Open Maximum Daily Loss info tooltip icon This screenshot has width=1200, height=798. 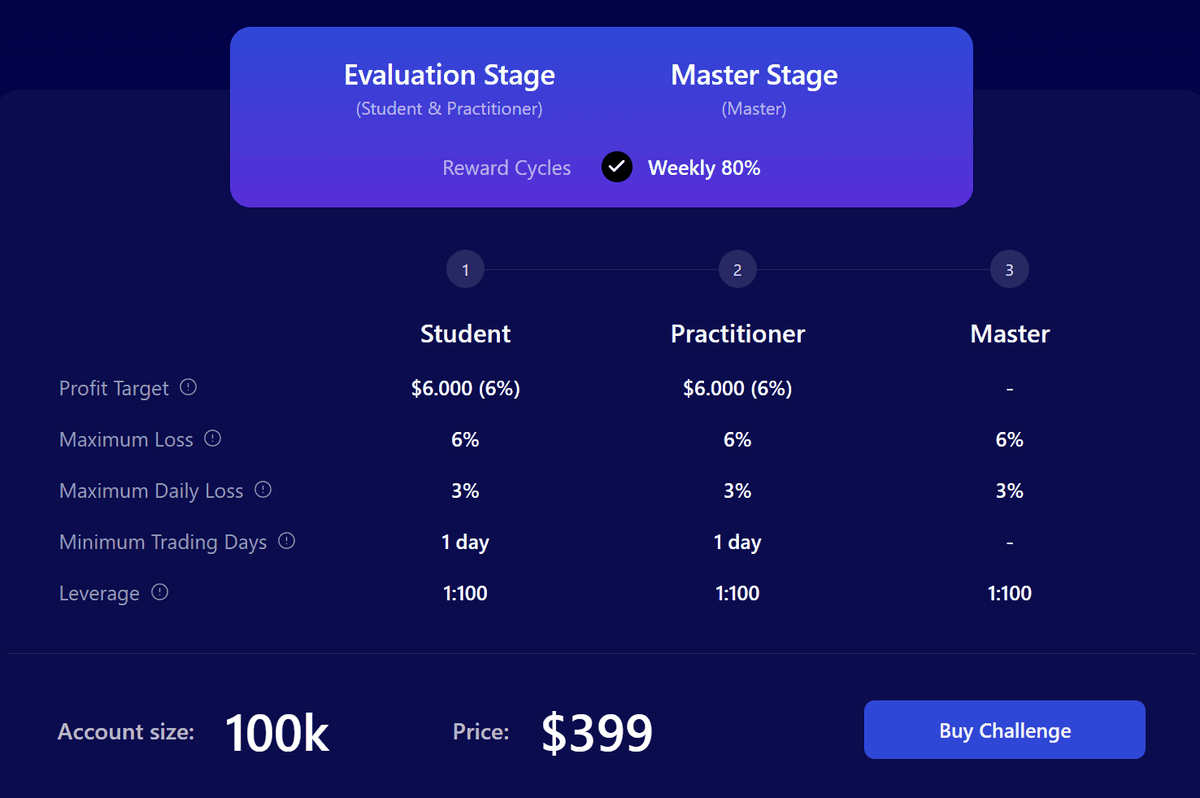[x=263, y=490]
